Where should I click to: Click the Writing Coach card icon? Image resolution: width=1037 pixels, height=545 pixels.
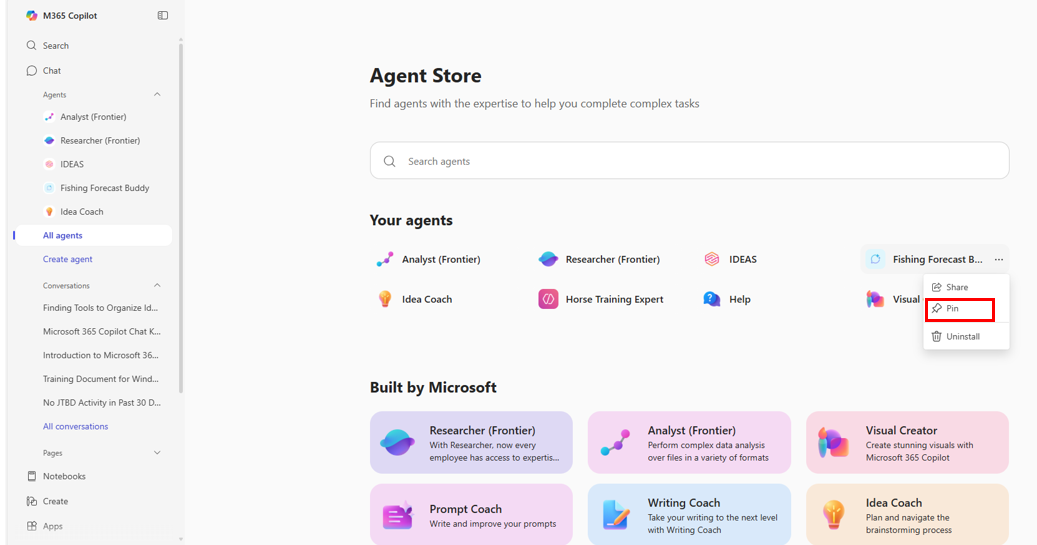(616, 515)
